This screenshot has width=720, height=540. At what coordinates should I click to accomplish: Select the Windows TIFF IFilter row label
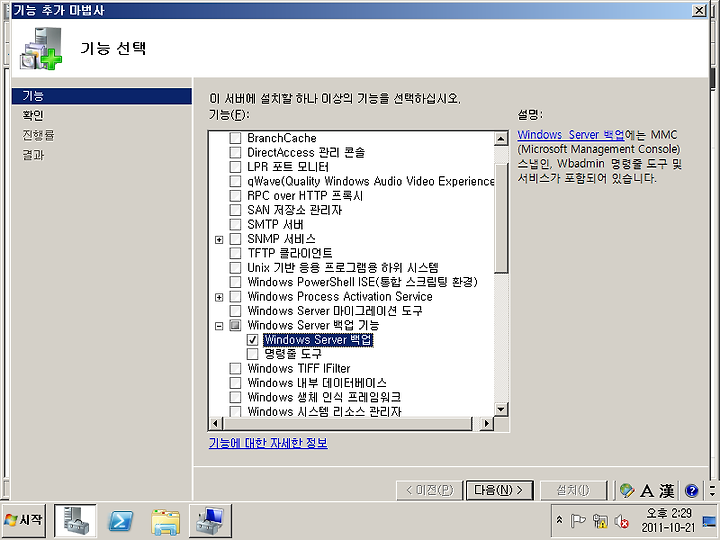tap(299, 368)
